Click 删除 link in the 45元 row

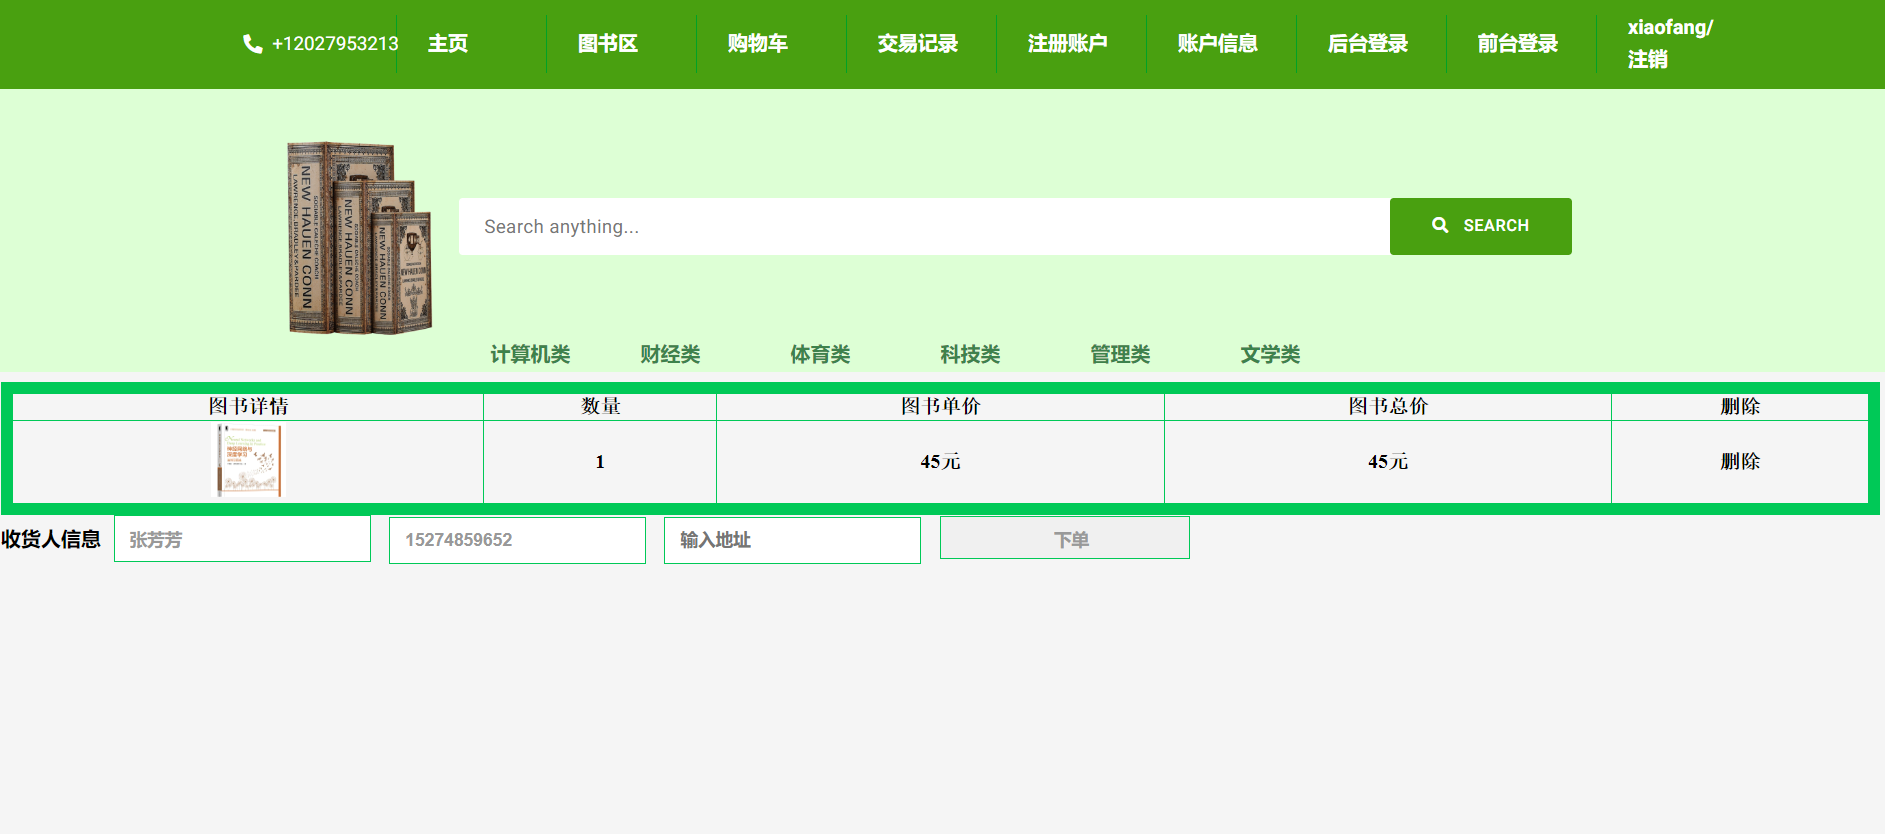[x=1740, y=461]
